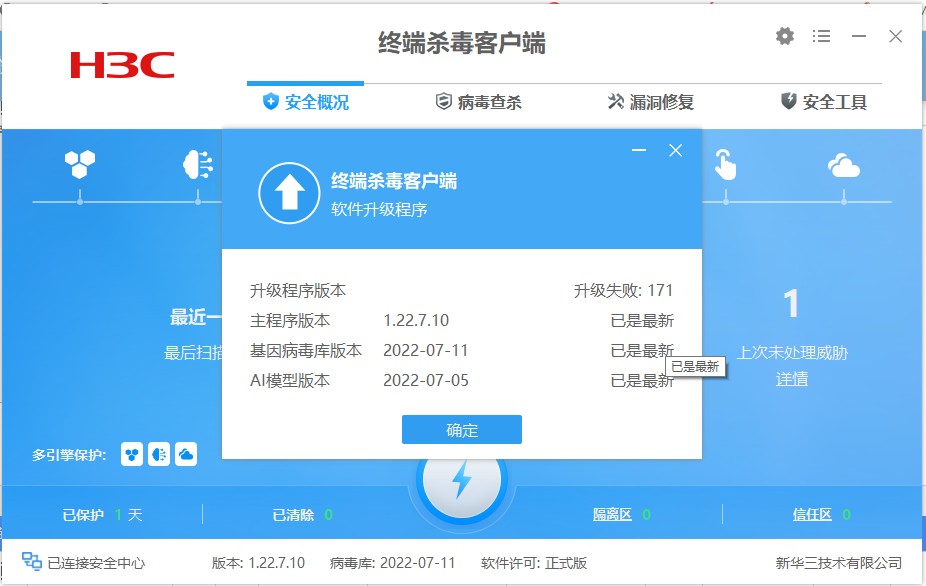
Task: Click 版本: 1.22.7.10 in status bar
Action: (258, 563)
